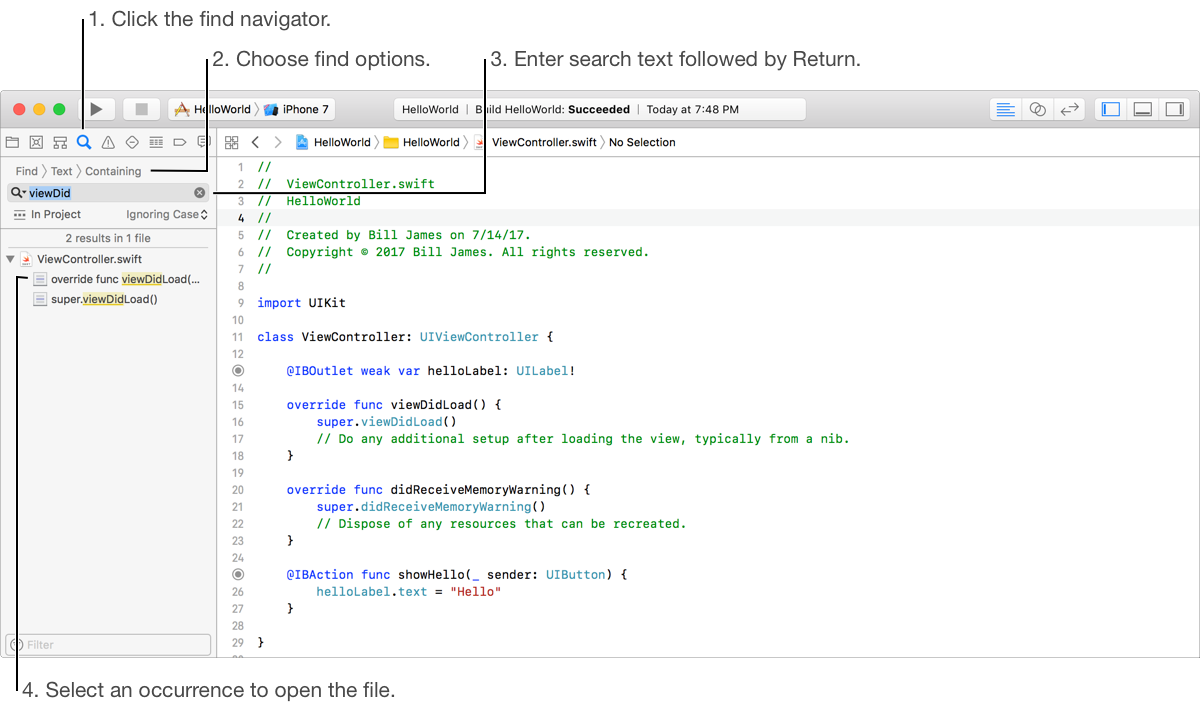The image size is (1200, 708).
Task: Click the Run (play) button
Action: [97, 109]
